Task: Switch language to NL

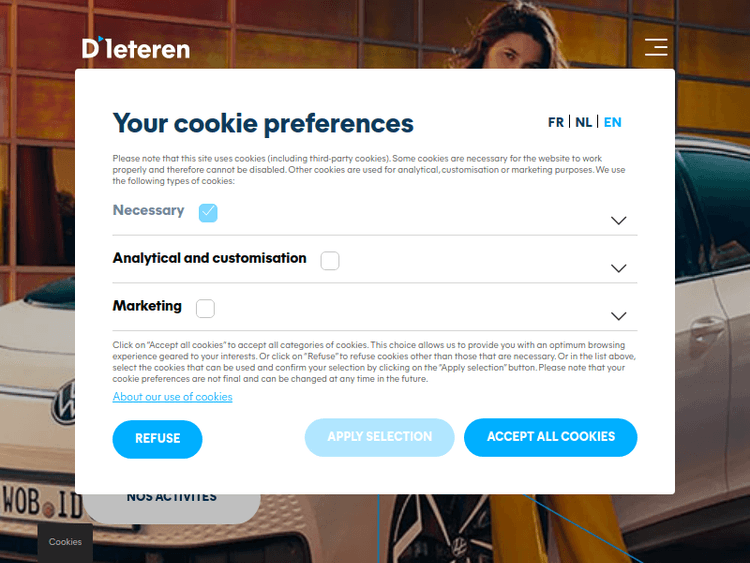Action: (583, 122)
